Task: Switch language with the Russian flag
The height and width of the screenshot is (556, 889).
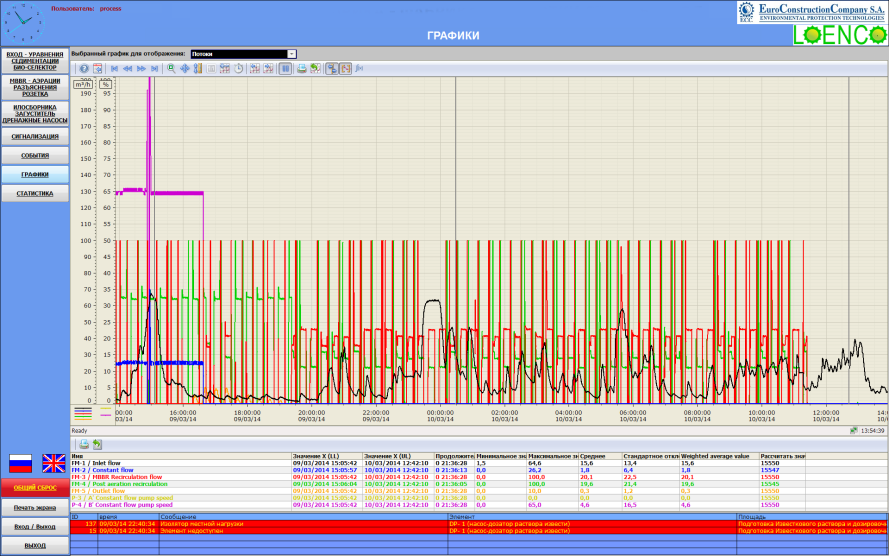Action: (x=20, y=463)
